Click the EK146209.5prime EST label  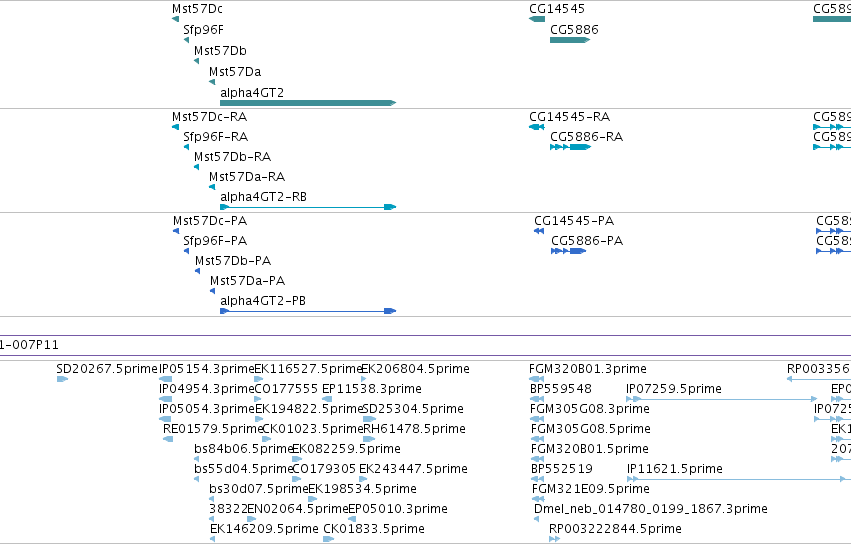coord(264,529)
